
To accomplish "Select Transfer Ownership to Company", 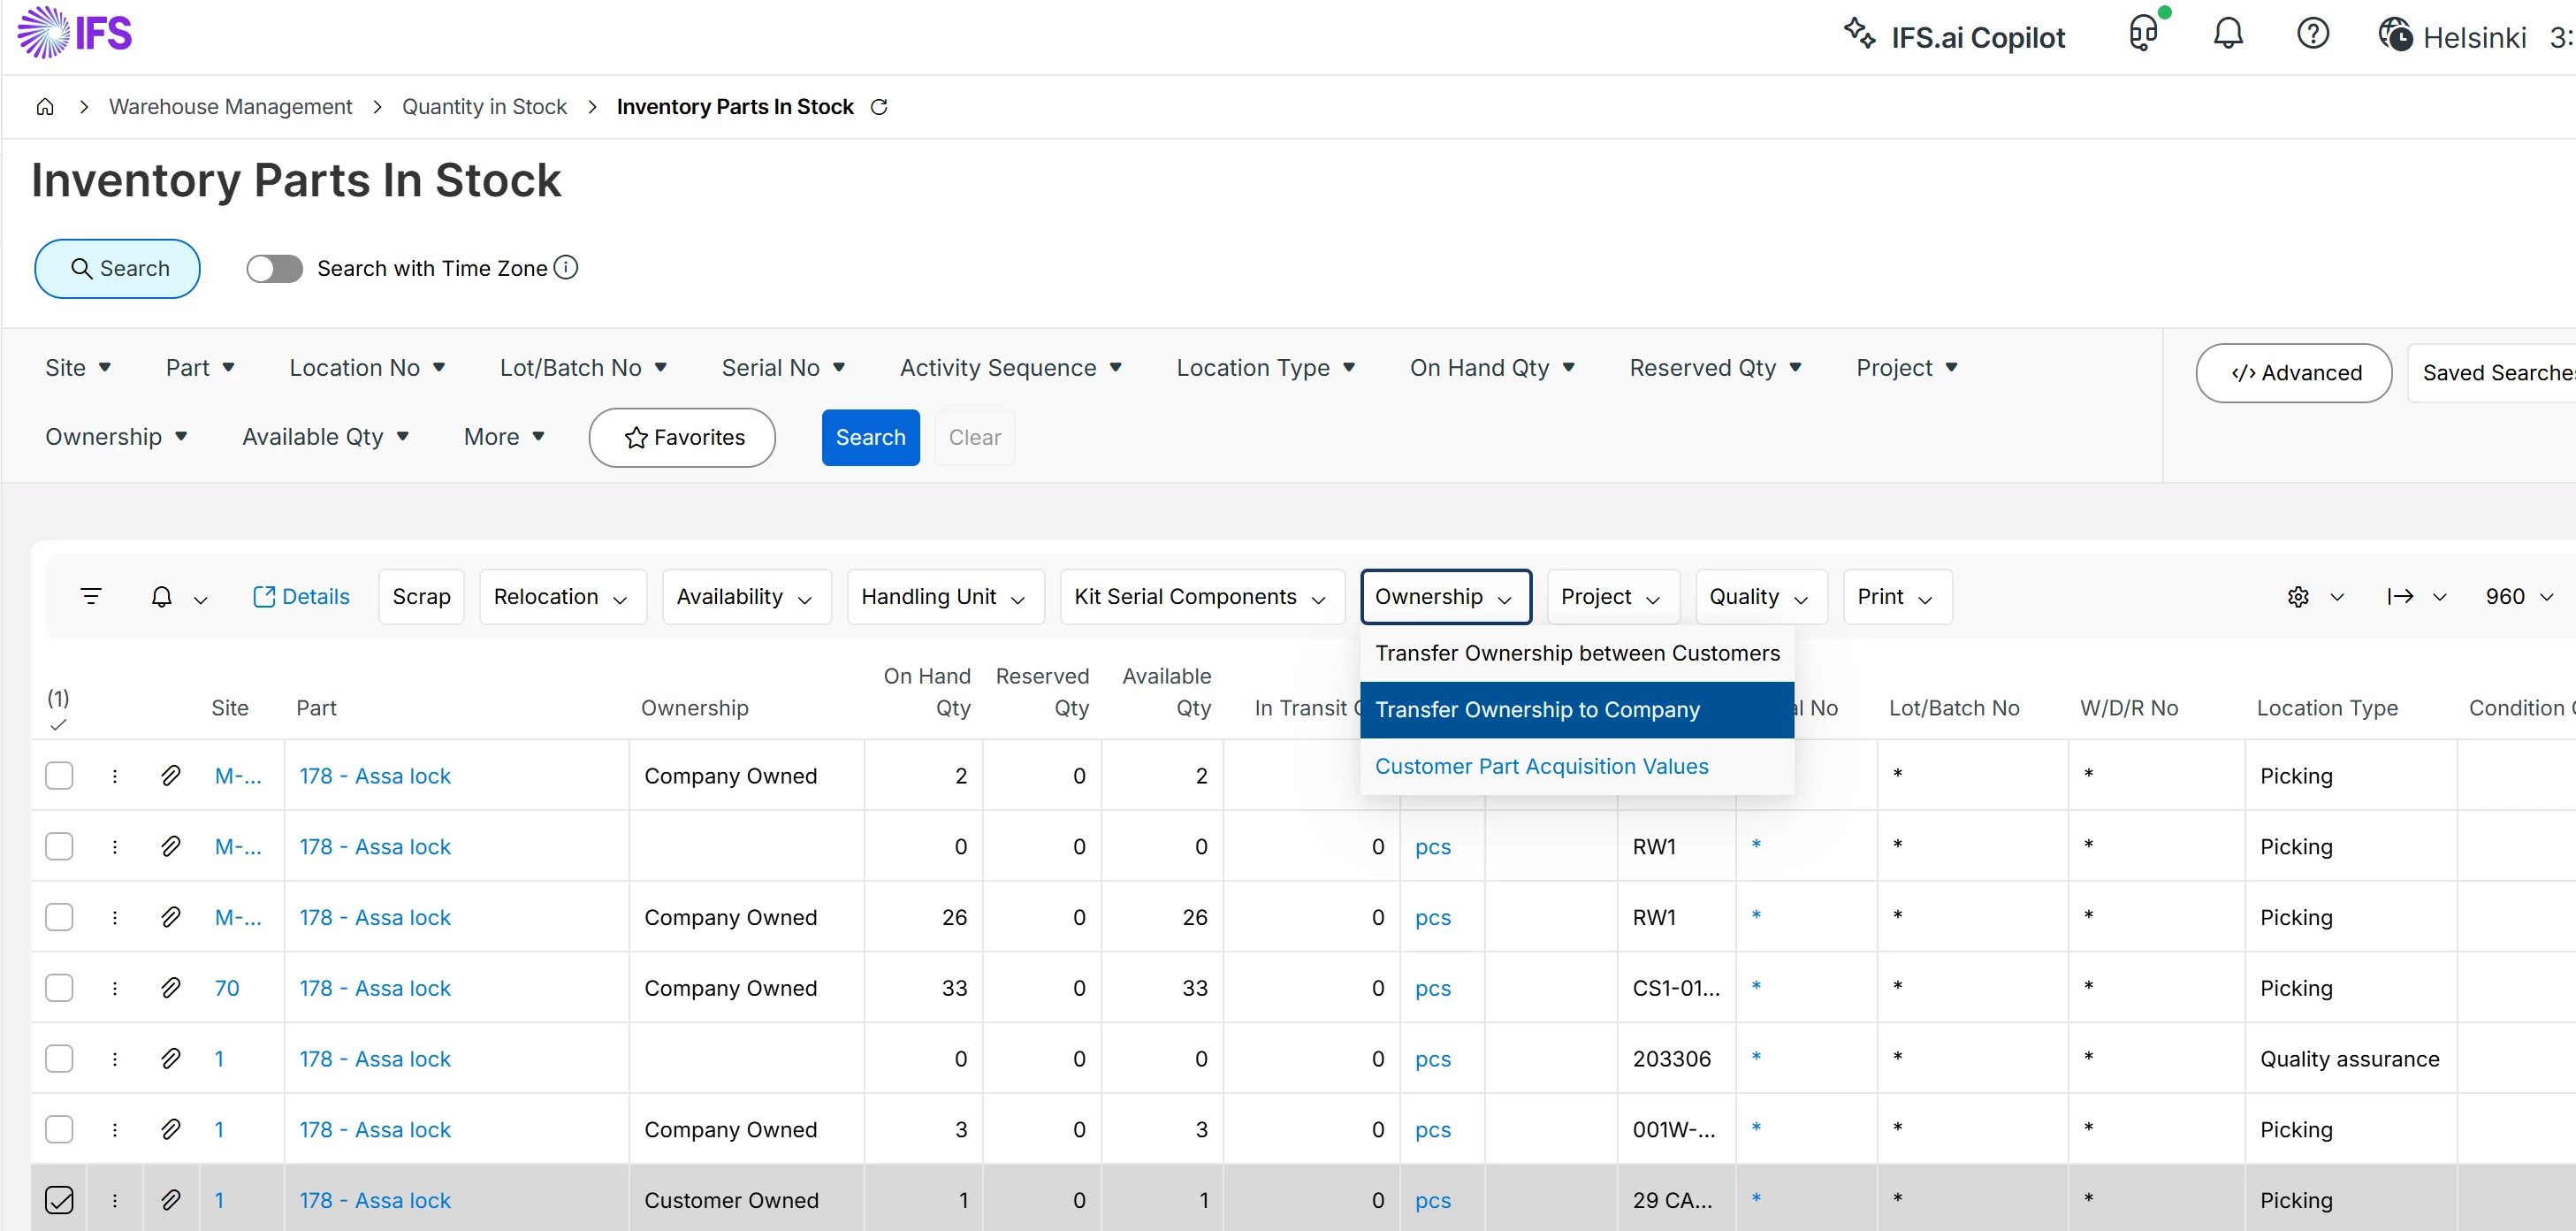I will pyautogui.click(x=1536, y=709).
